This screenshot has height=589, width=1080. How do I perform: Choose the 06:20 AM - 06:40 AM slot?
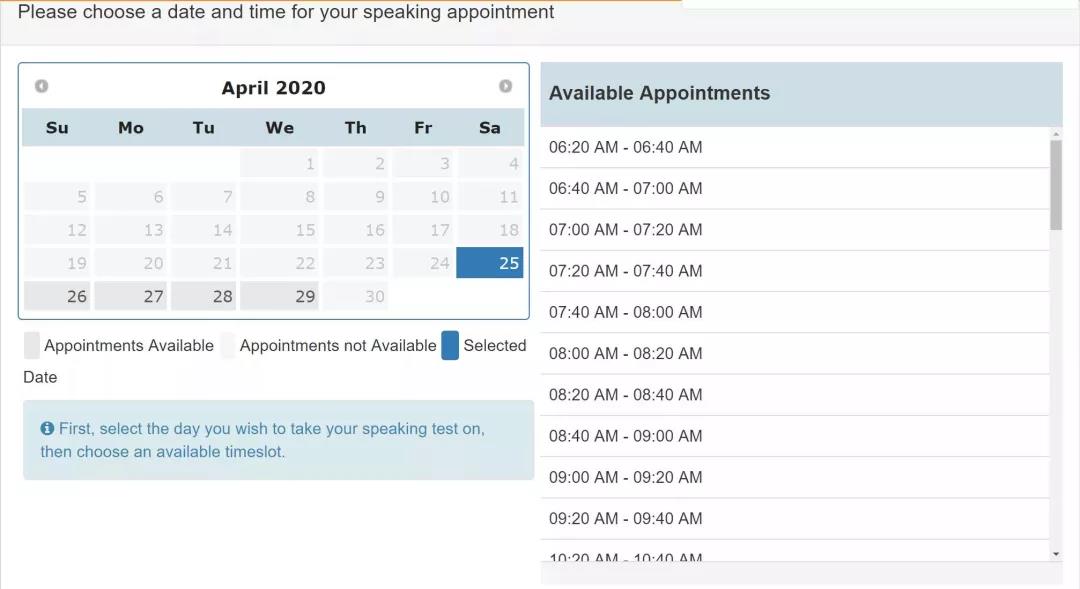tap(626, 147)
